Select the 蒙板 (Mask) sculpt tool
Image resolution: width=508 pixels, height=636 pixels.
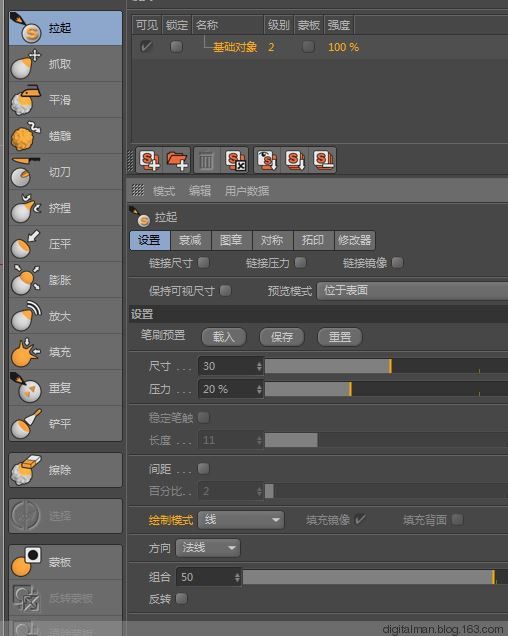point(65,562)
